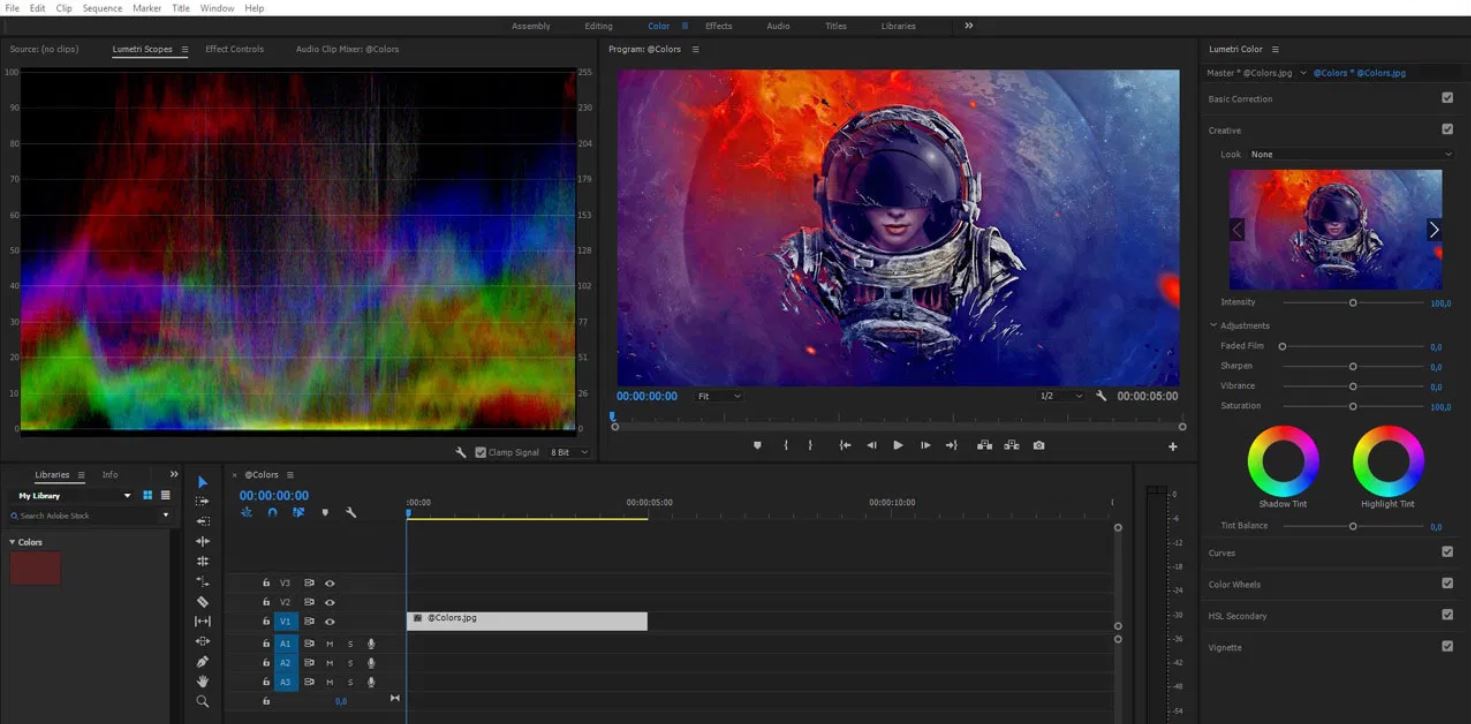Open the 8 Bit scope dropdown

click(x=569, y=452)
